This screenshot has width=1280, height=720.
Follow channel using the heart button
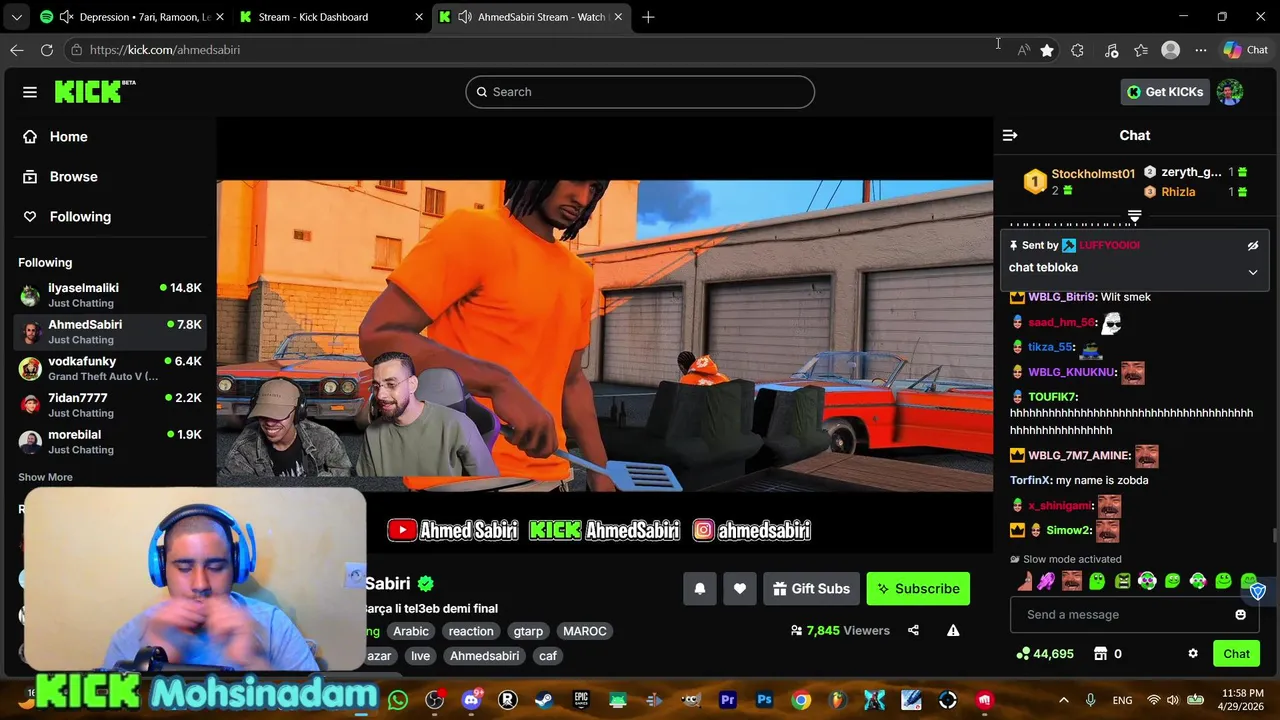coord(740,589)
